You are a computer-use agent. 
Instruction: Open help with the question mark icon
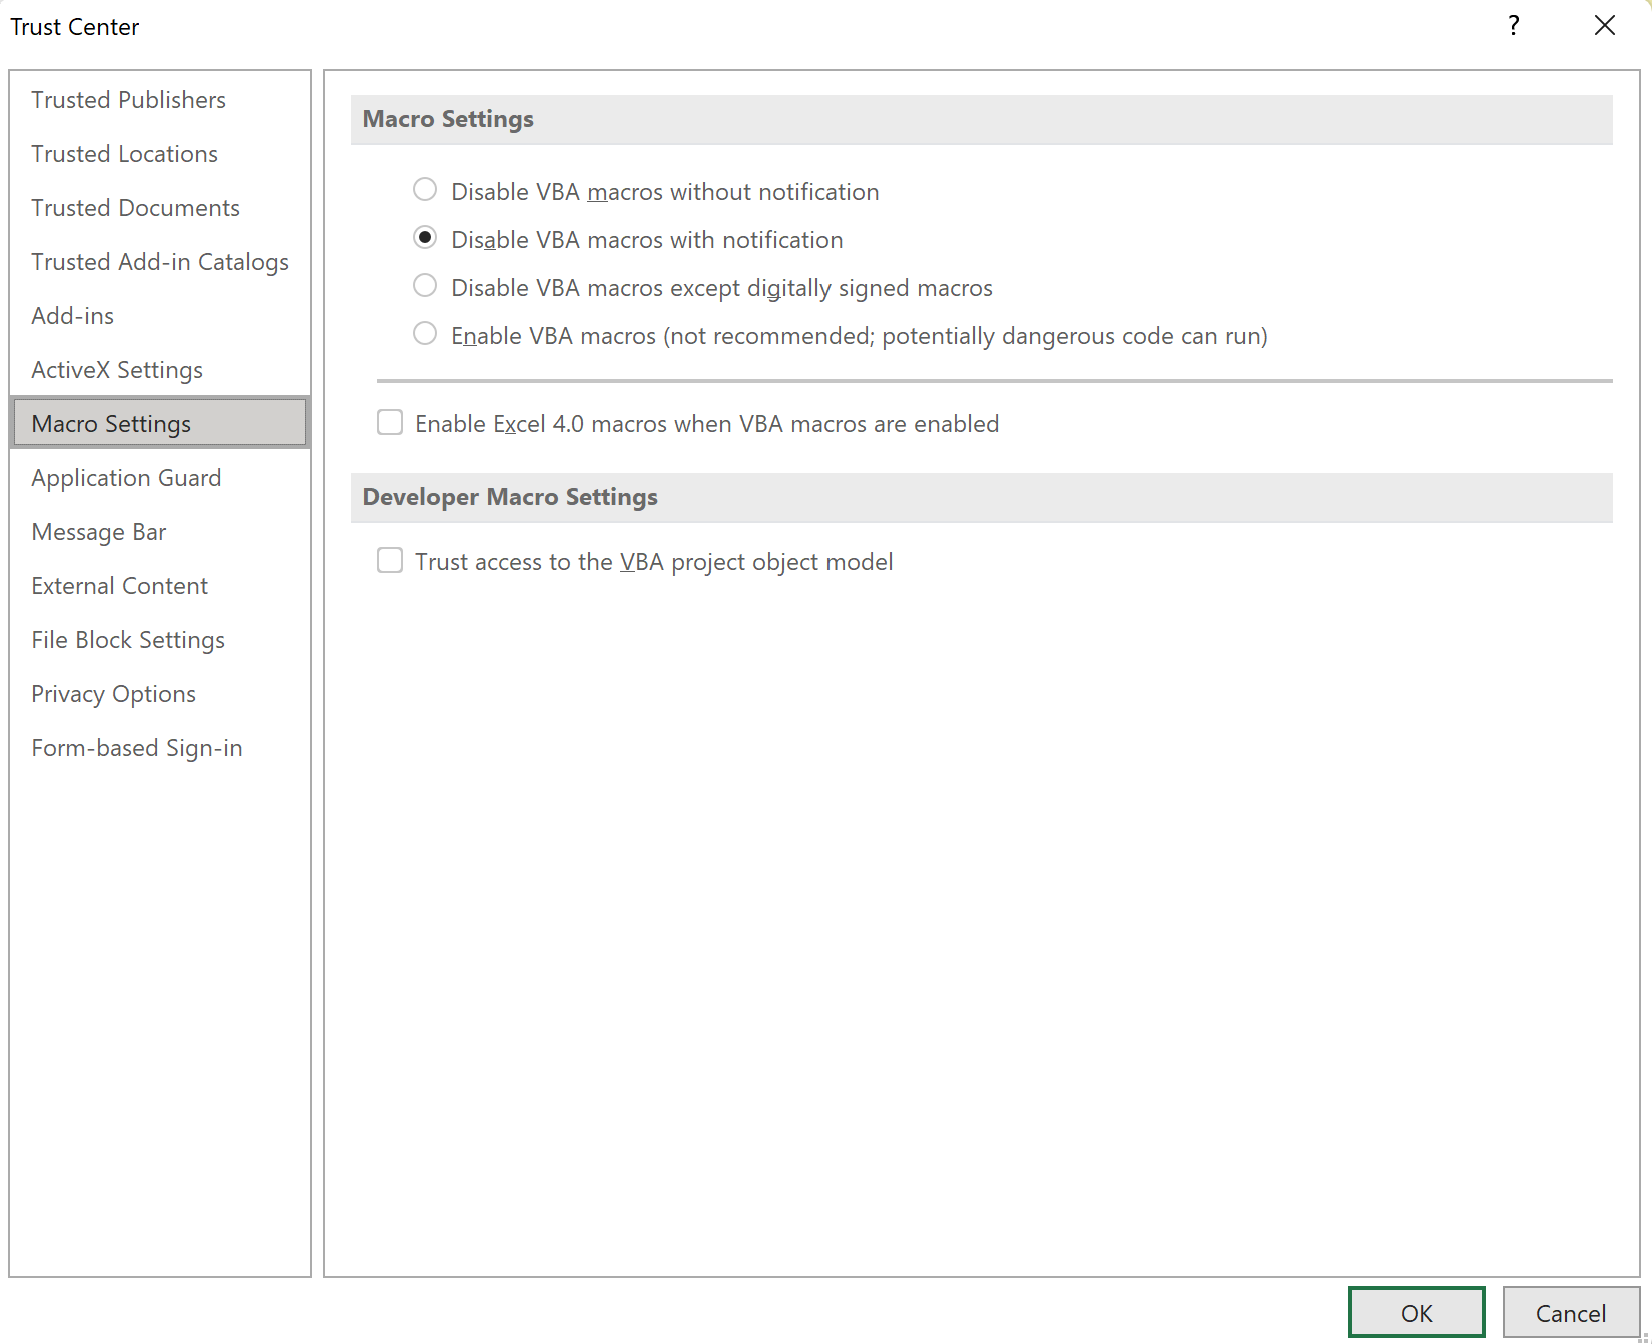tap(1514, 26)
